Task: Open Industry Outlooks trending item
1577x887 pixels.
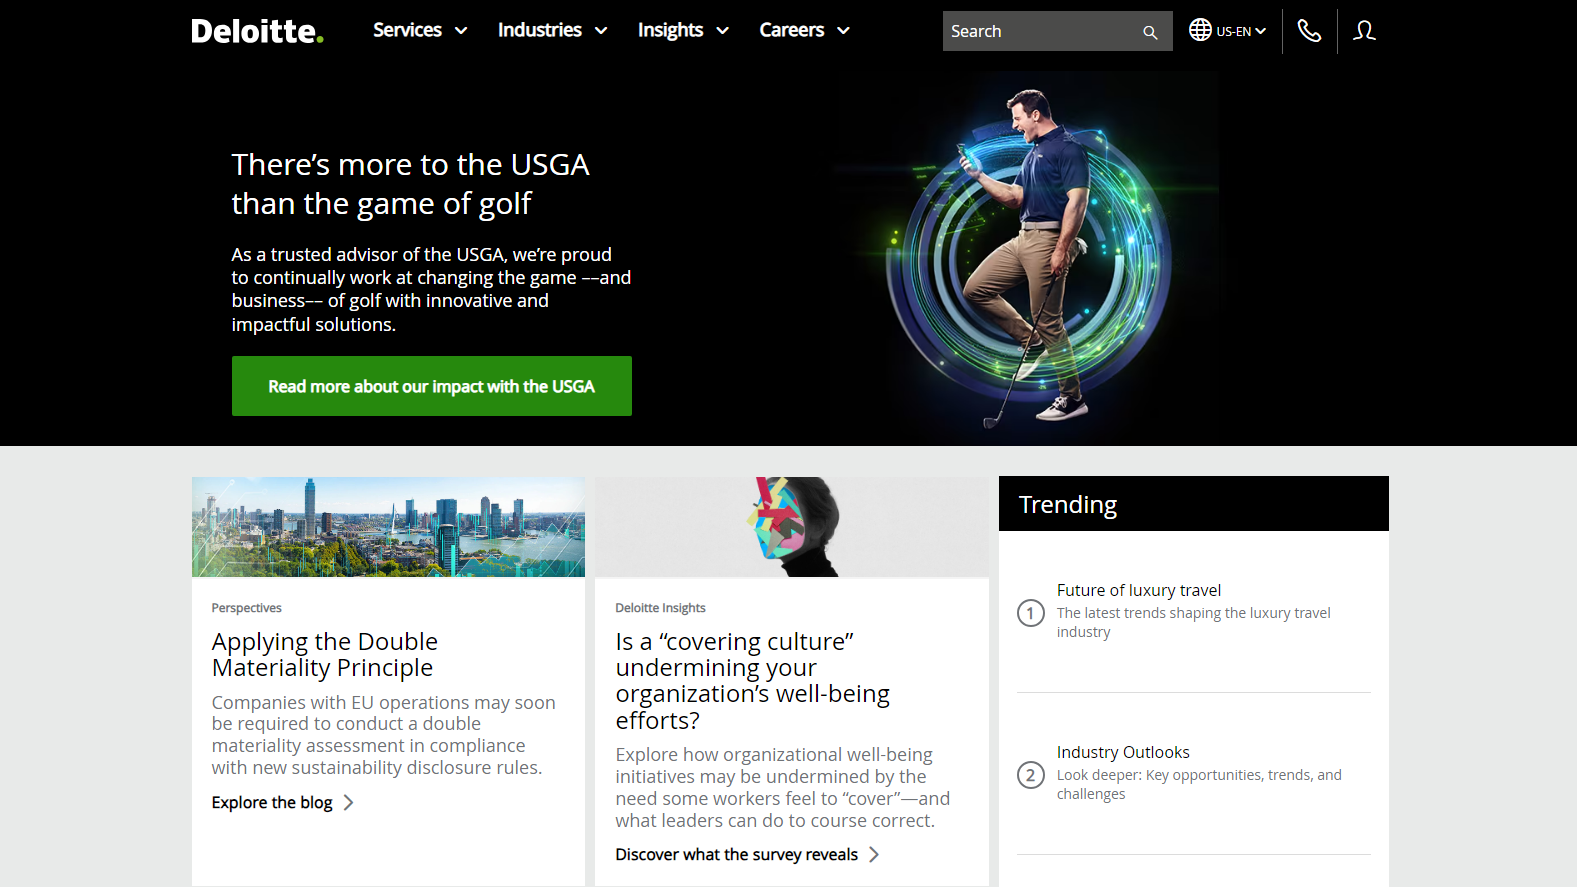Action: (1123, 752)
